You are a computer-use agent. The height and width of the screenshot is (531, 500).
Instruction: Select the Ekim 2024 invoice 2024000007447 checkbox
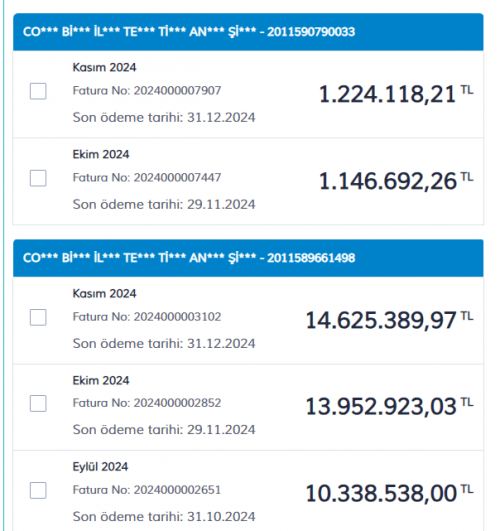[38, 178]
